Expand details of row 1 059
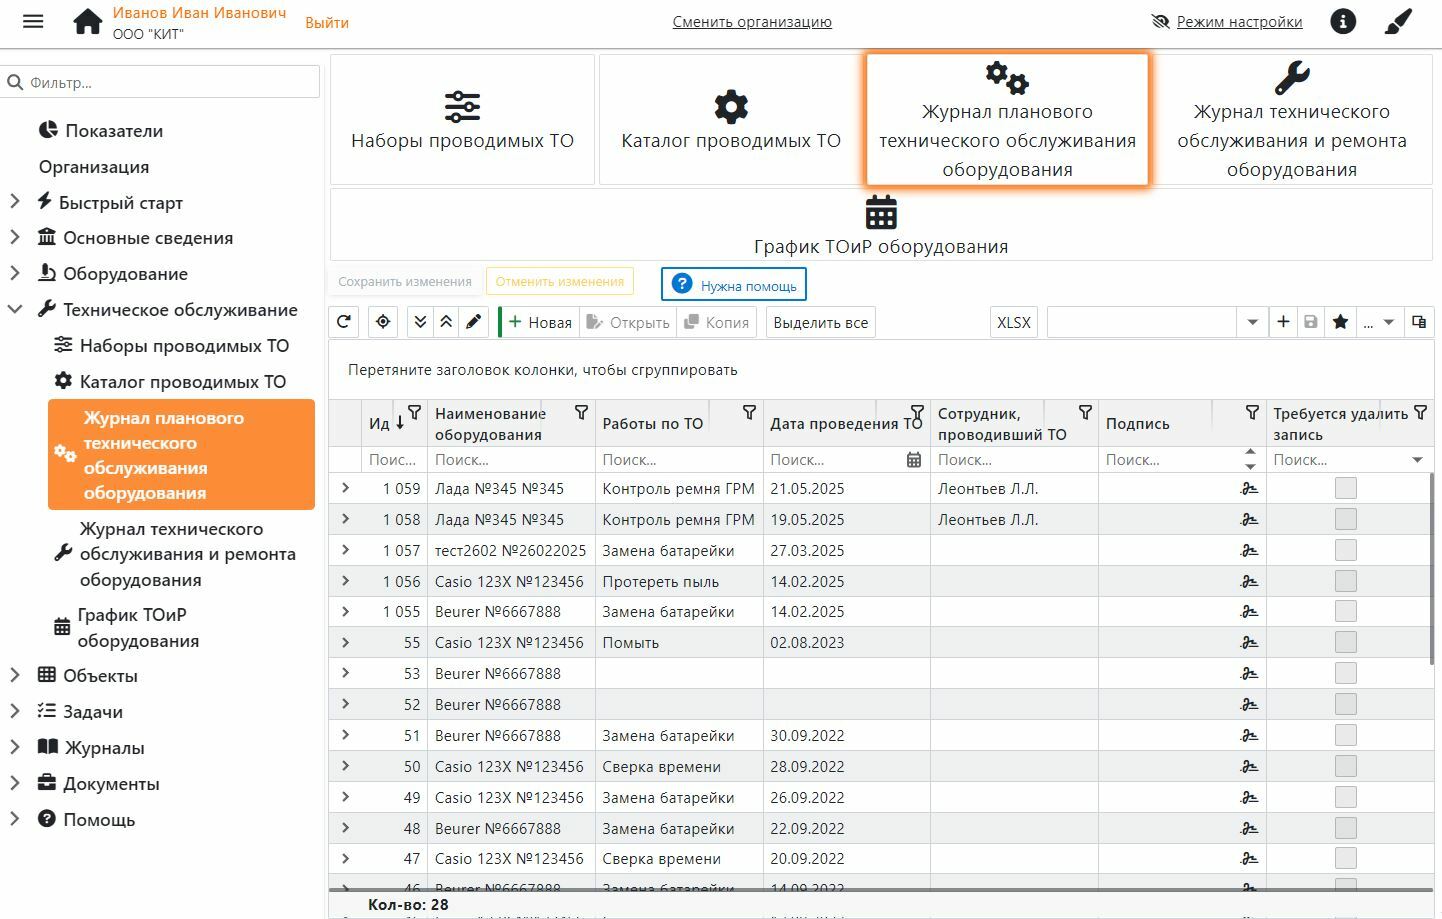This screenshot has width=1442, height=919. [345, 488]
